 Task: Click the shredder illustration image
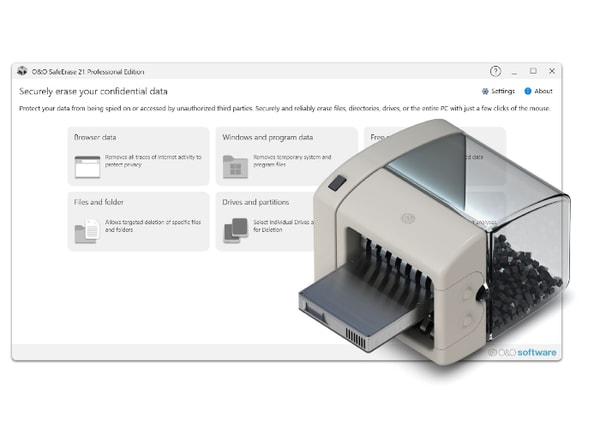(x=434, y=242)
